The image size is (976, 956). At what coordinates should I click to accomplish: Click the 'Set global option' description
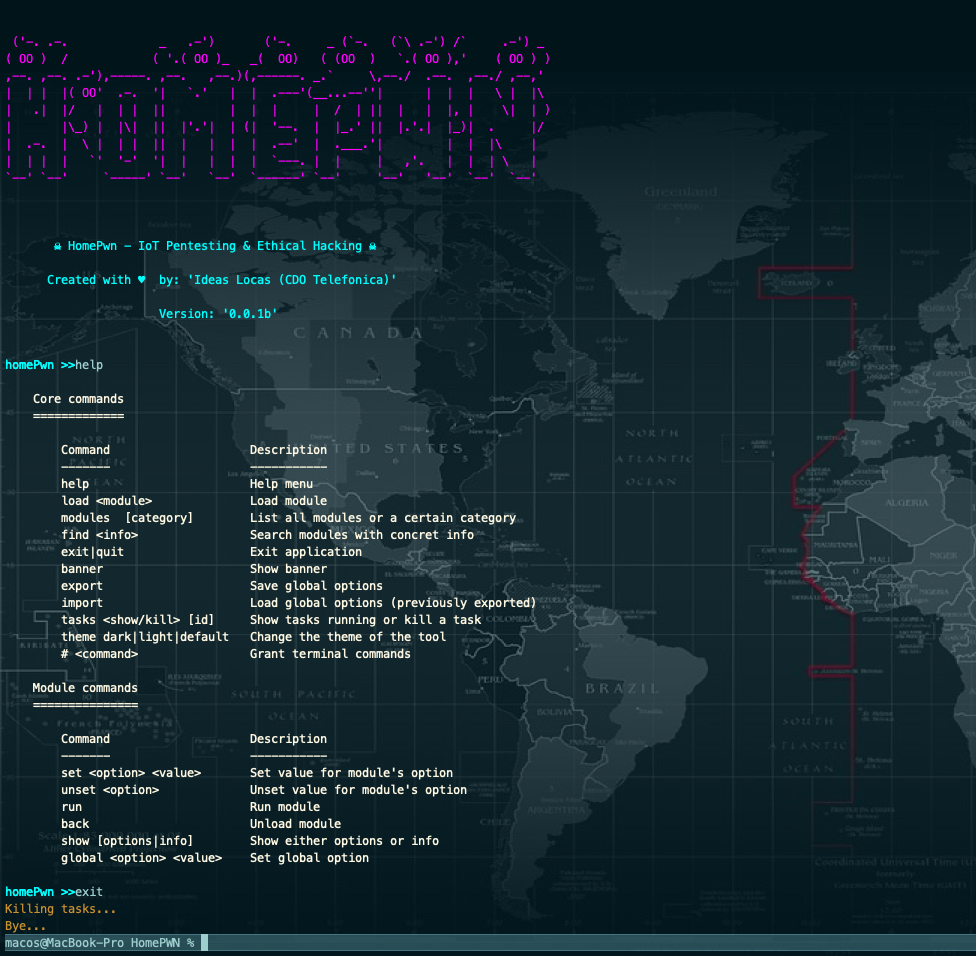pyautogui.click(x=309, y=858)
